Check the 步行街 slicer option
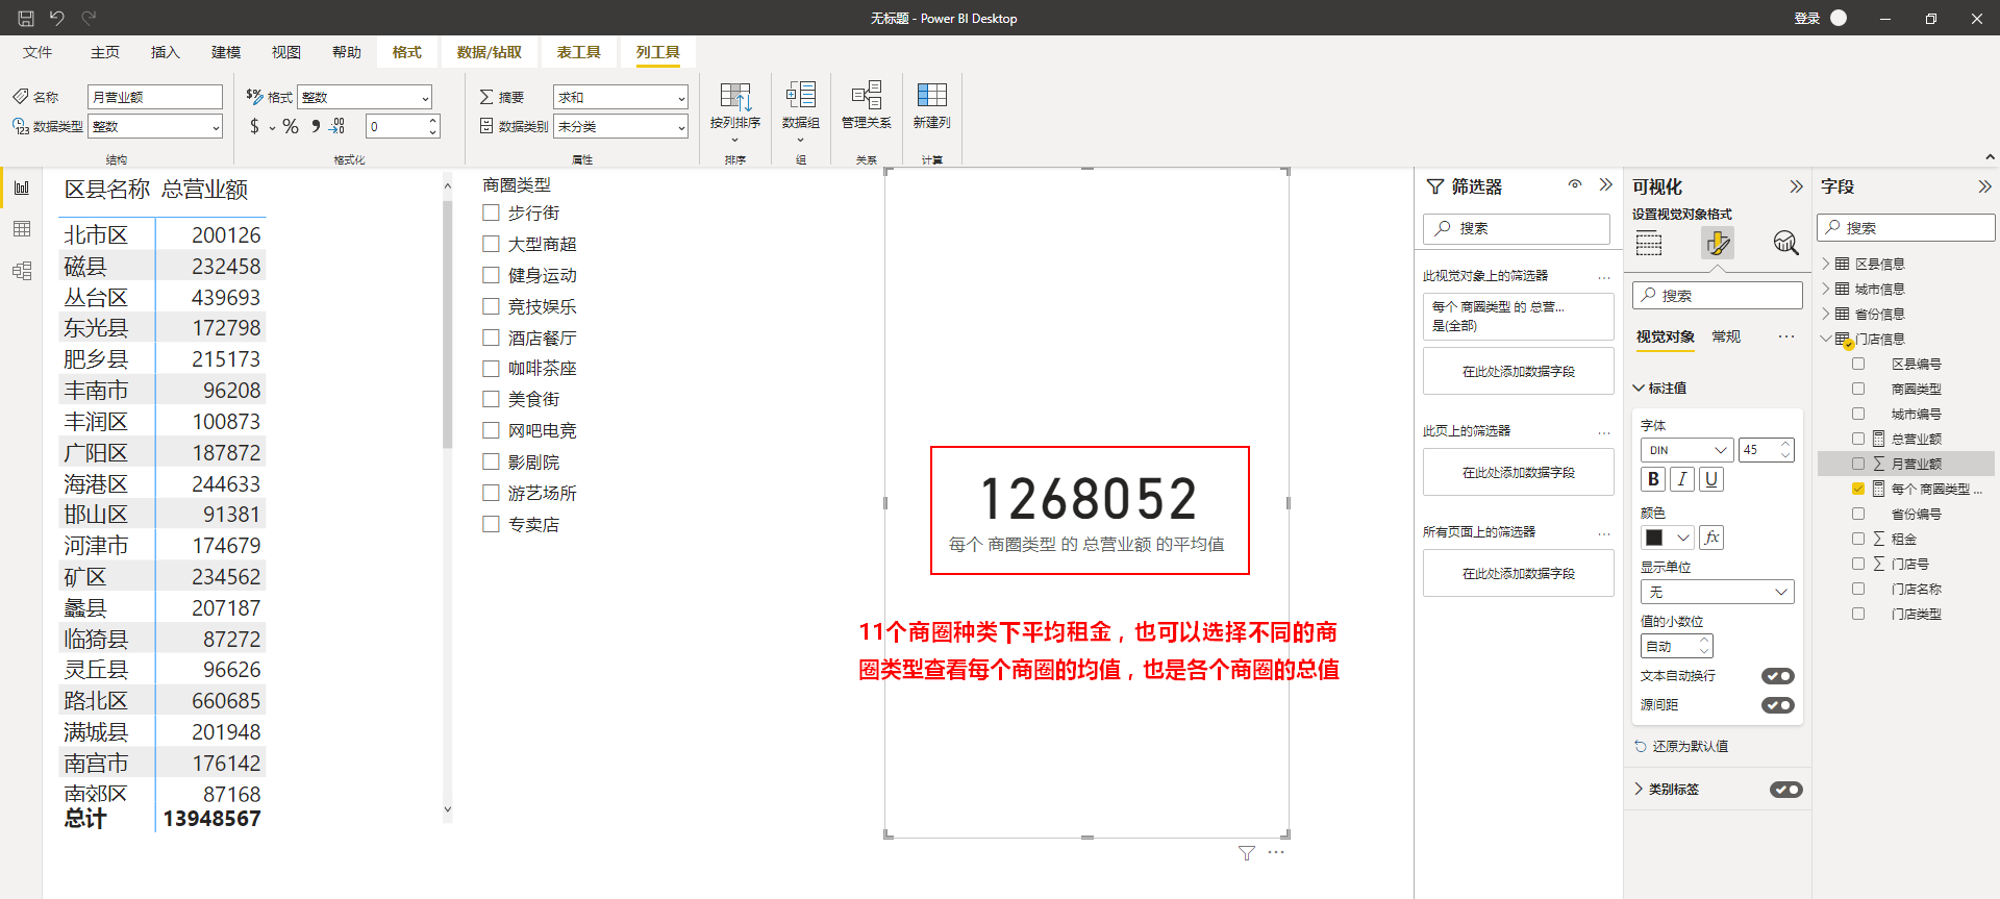 point(491,213)
